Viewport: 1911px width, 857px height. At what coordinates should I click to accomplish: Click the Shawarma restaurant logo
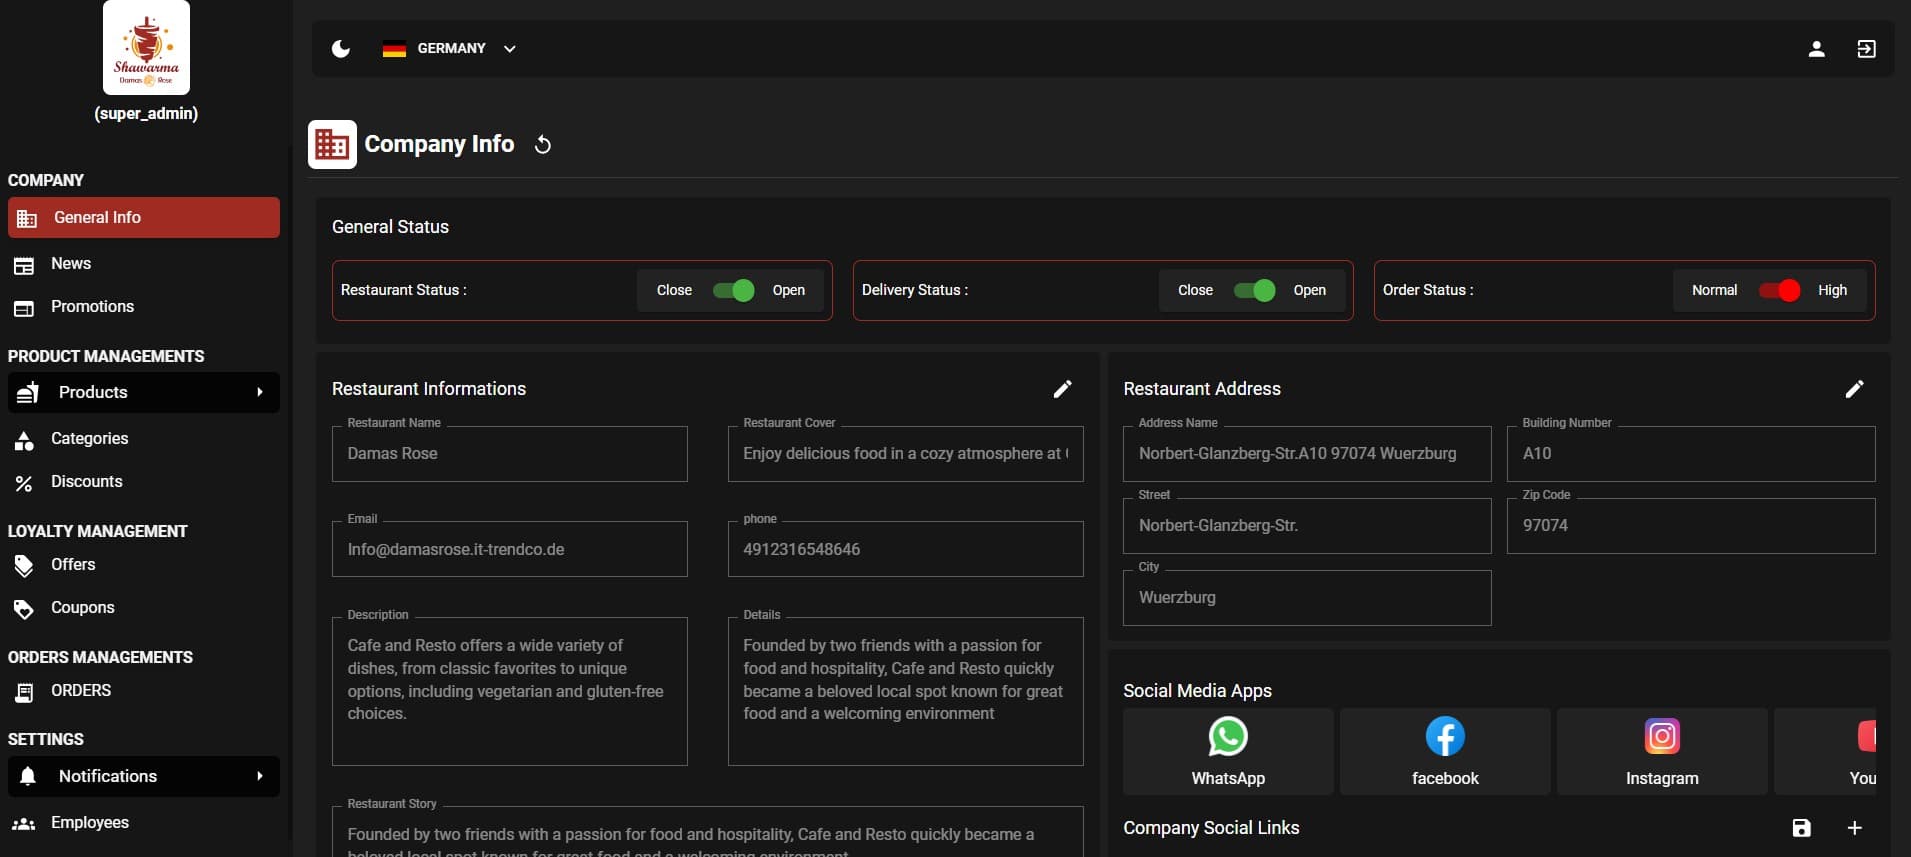(146, 48)
